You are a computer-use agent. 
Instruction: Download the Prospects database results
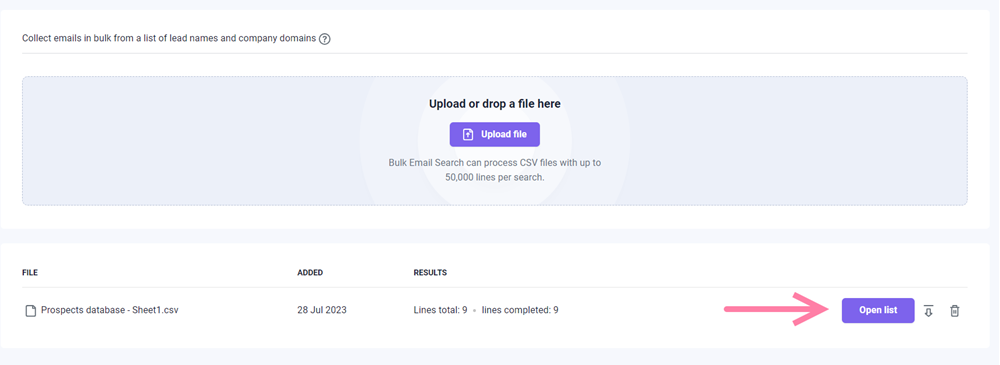[929, 311]
